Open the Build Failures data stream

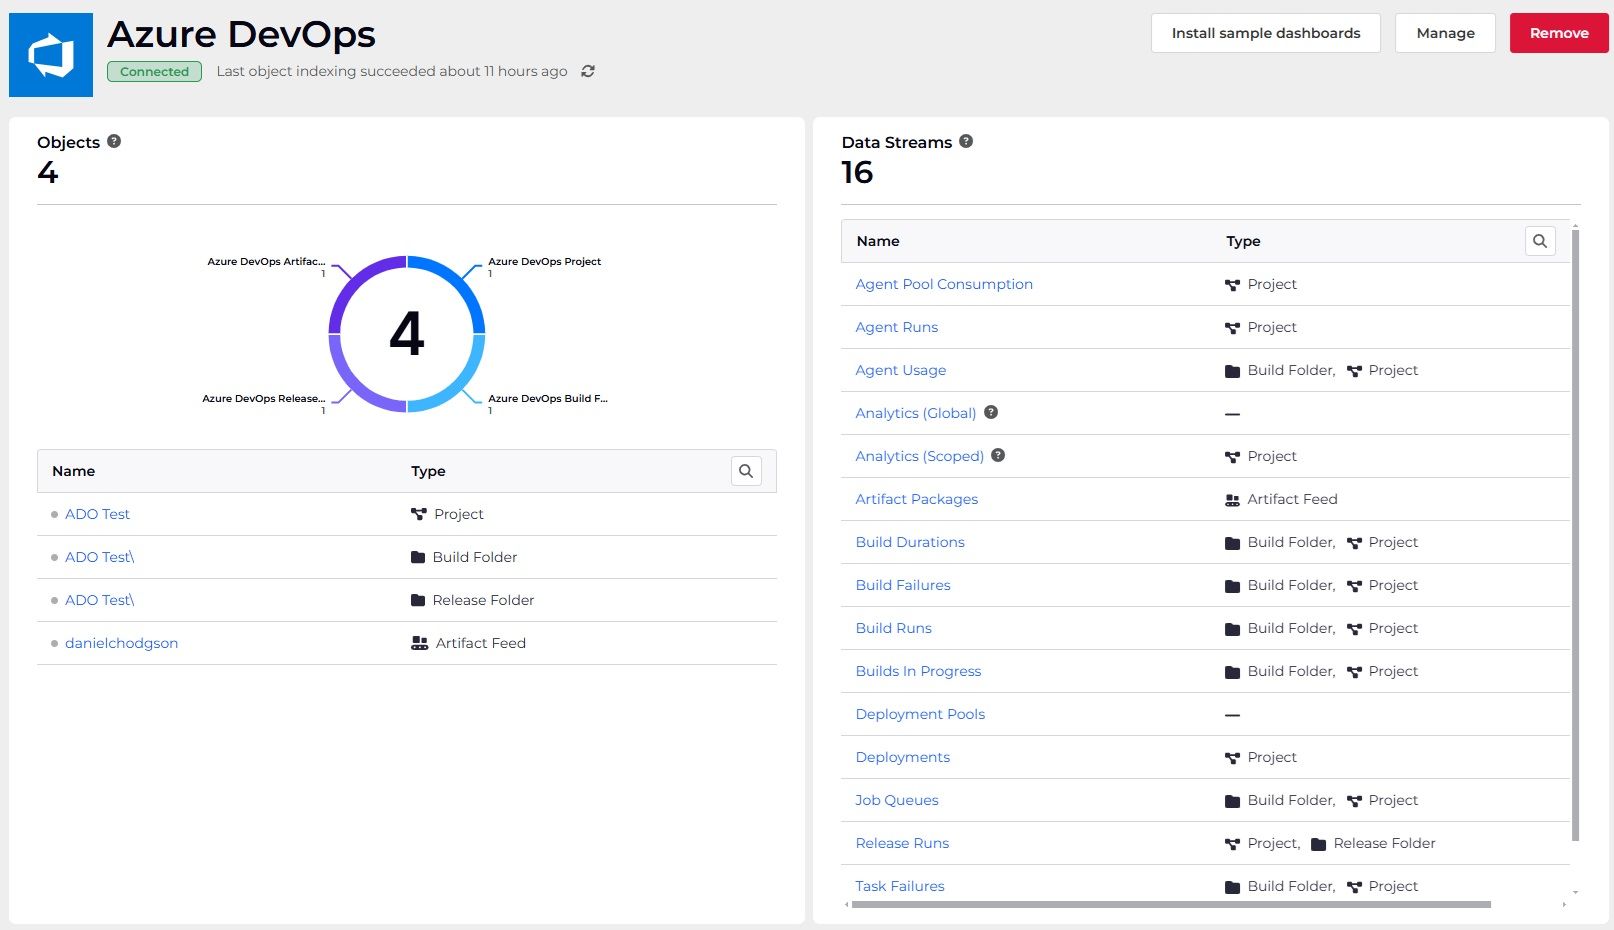coord(903,585)
